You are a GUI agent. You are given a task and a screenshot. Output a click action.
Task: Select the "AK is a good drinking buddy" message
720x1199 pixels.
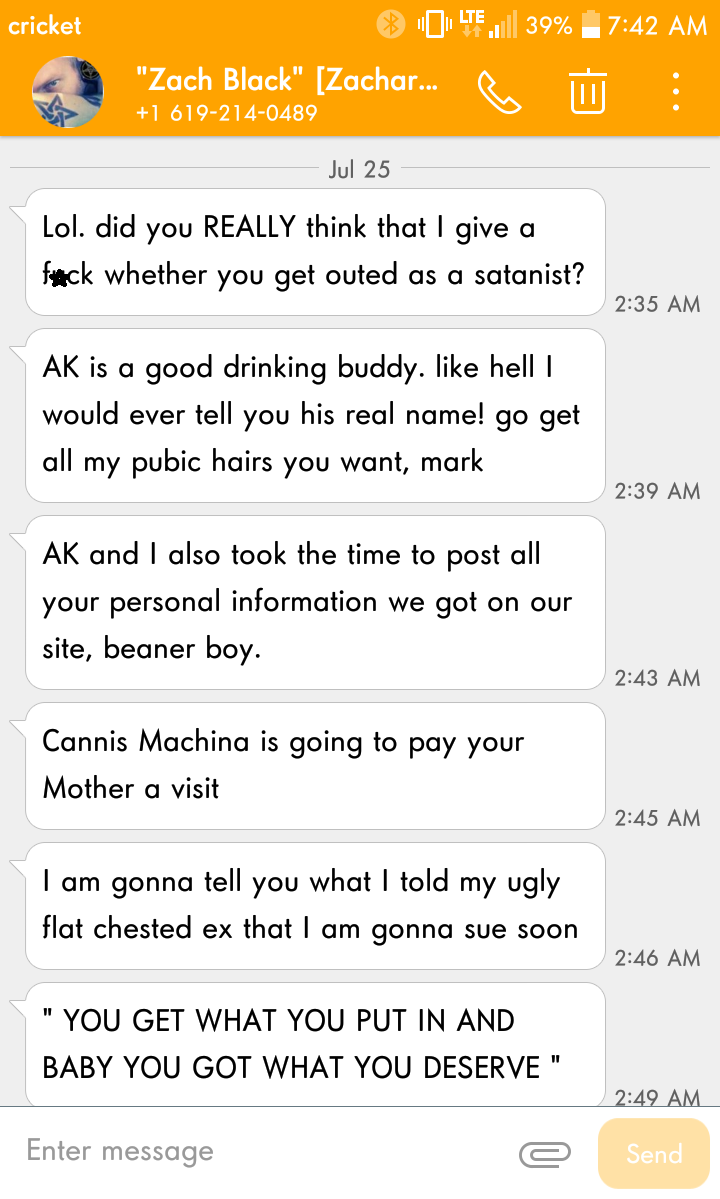(x=315, y=415)
